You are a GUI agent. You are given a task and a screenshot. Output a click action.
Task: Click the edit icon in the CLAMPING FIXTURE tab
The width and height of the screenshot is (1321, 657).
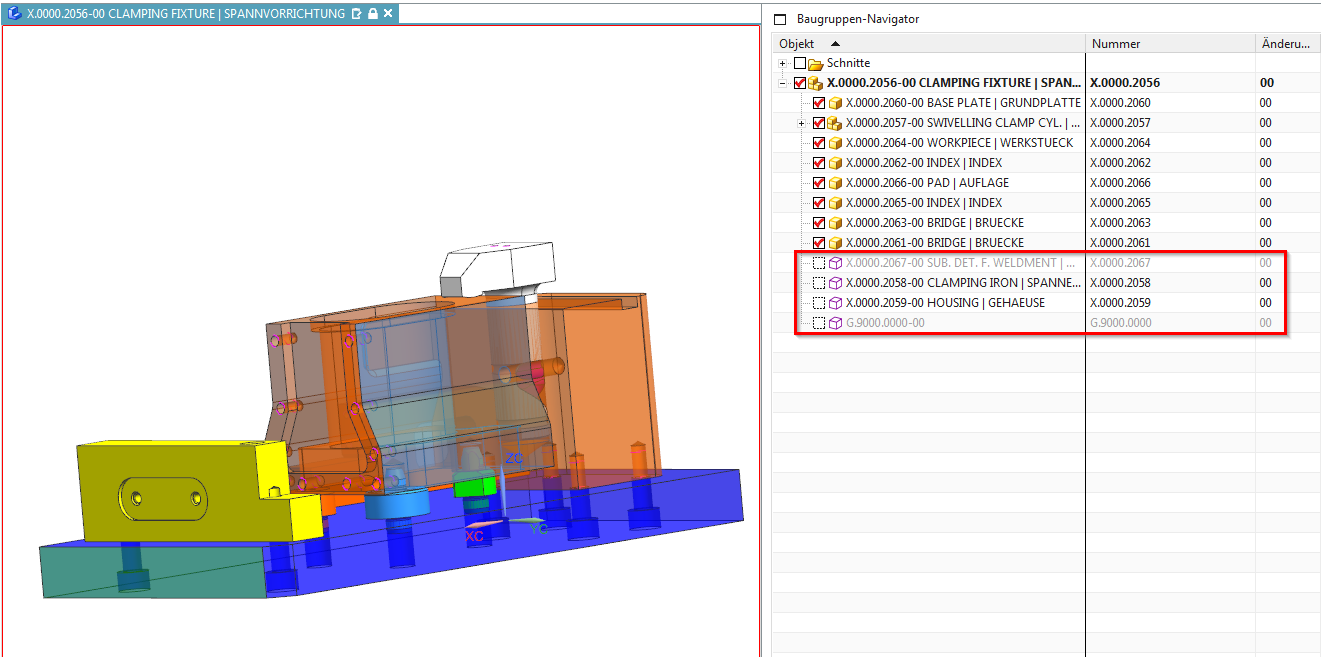[357, 14]
